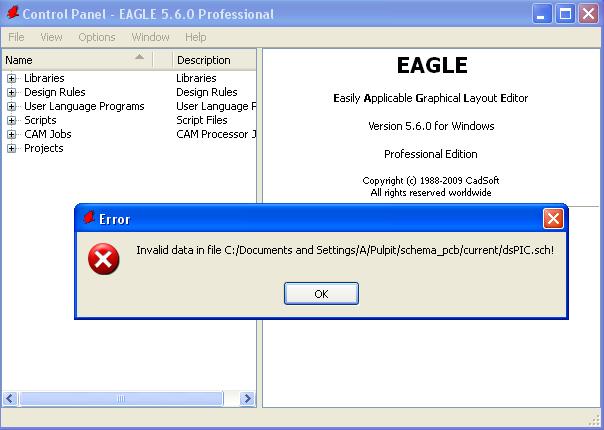Close the Control Panel window

589,14
